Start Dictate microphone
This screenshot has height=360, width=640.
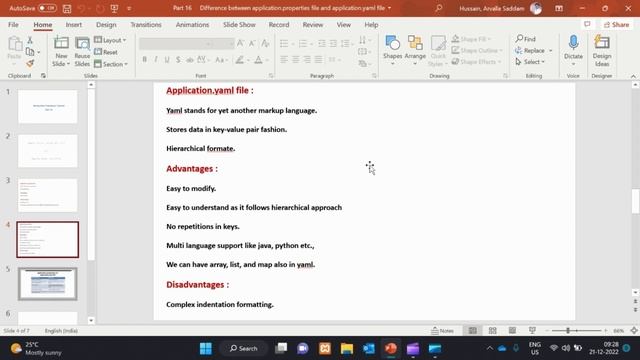tap(573, 50)
